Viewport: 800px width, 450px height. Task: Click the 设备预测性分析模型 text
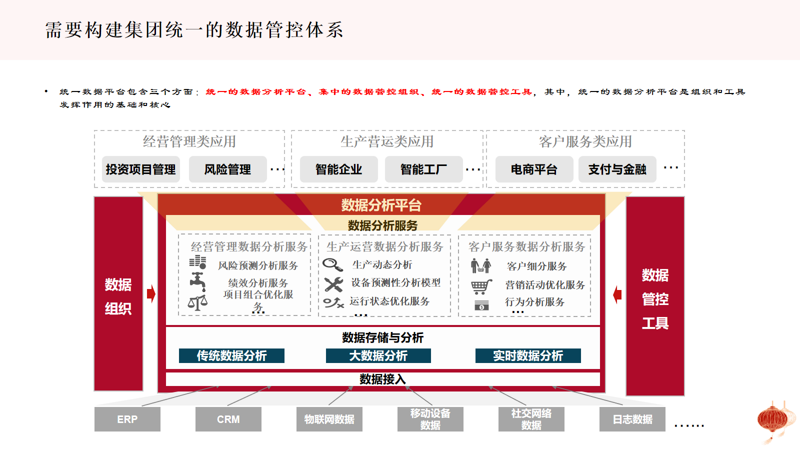pyautogui.click(x=395, y=282)
